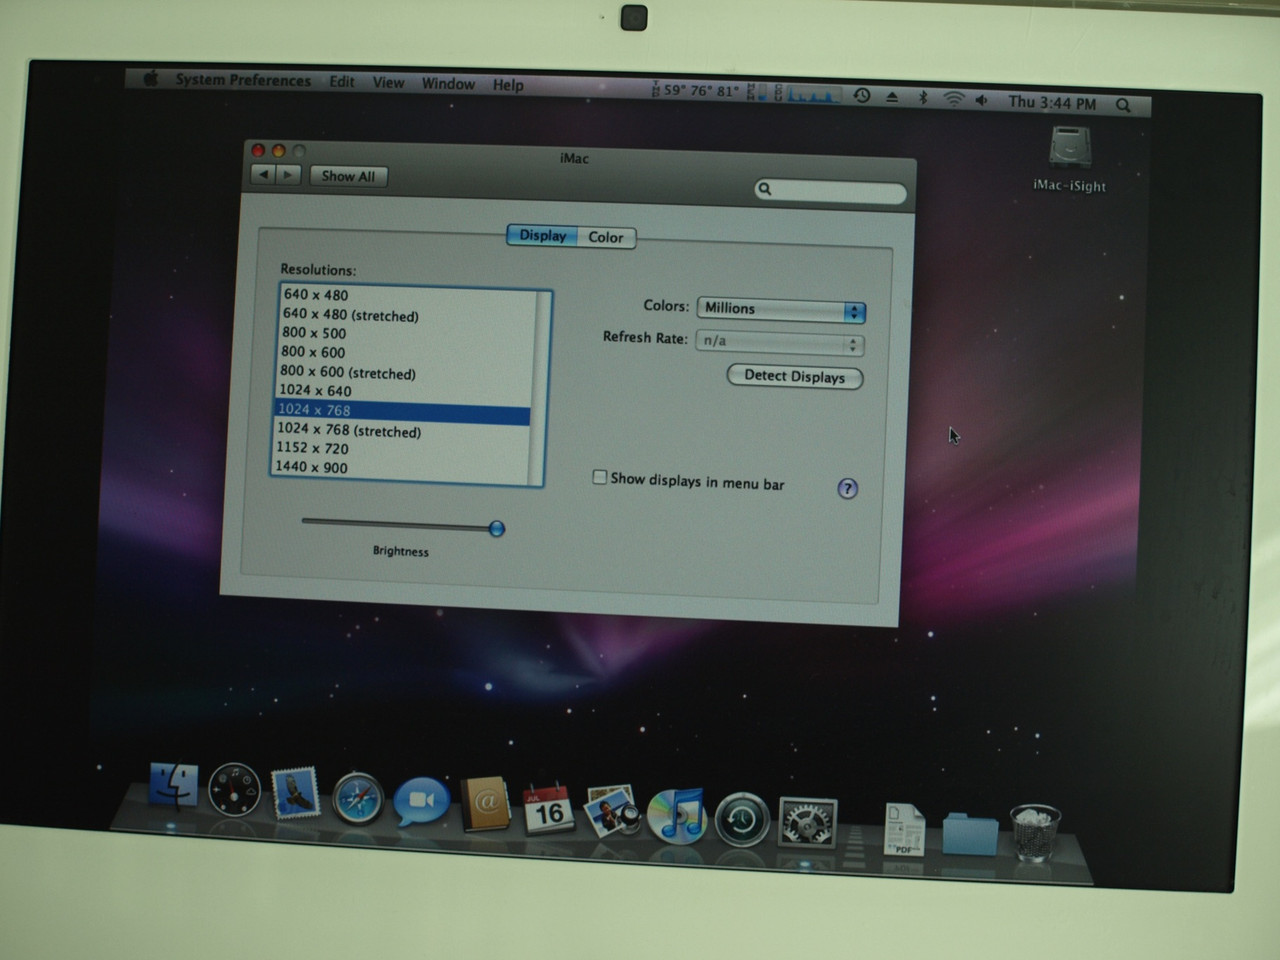Open the Edit menu

(x=342, y=82)
